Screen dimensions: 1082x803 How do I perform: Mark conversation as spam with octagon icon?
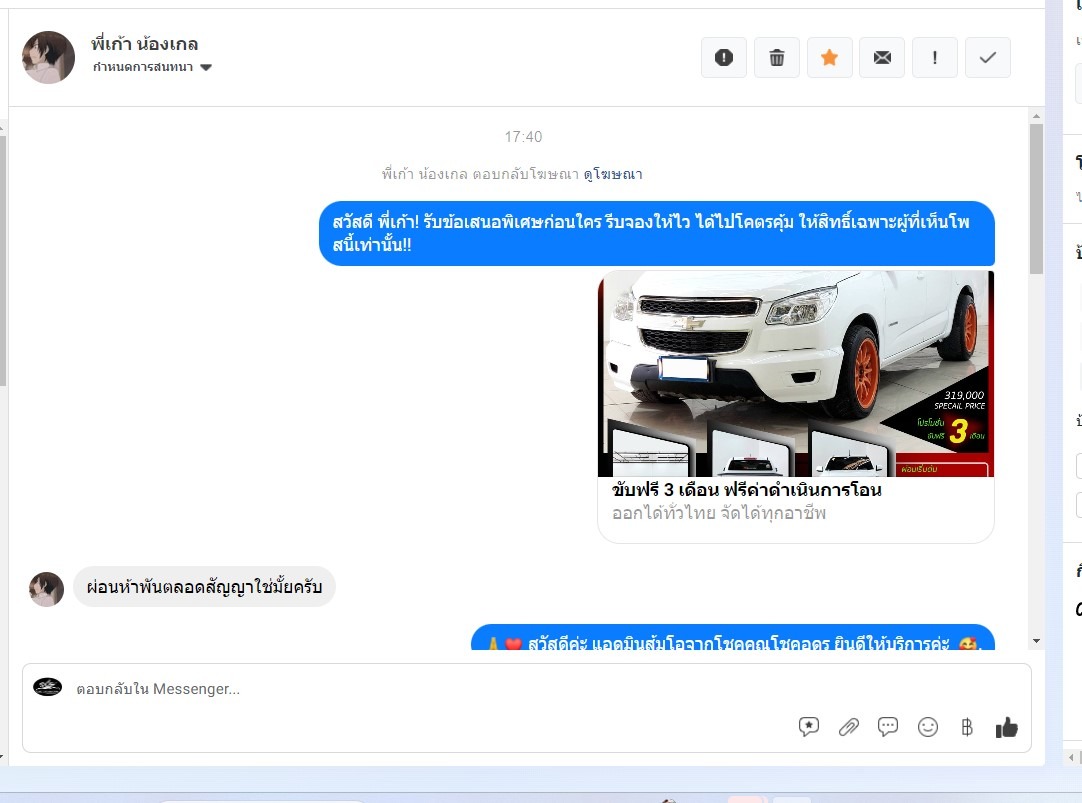(x=724, y=58)
